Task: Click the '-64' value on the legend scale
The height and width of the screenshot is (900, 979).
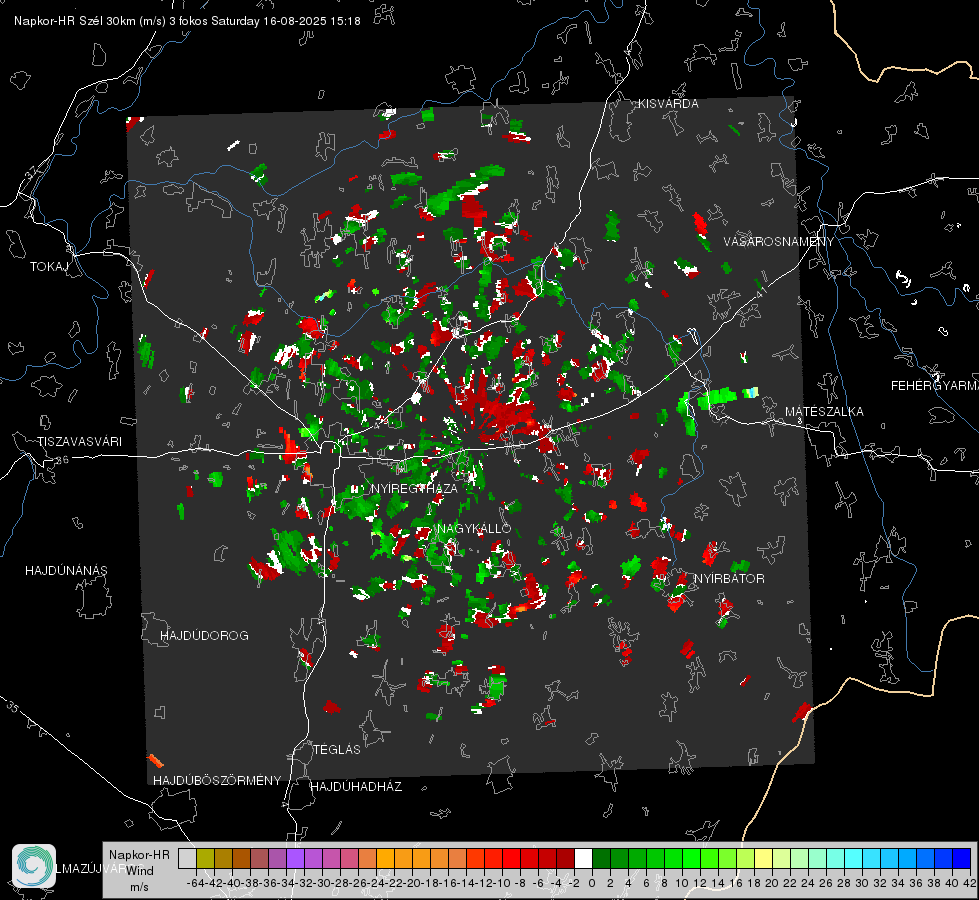Action: [x=195, y=883]
